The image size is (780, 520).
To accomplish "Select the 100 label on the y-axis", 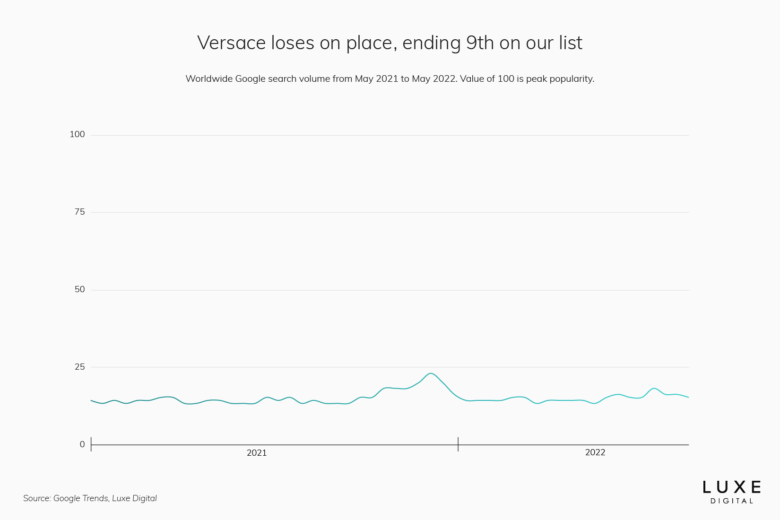I will (77, 134).
